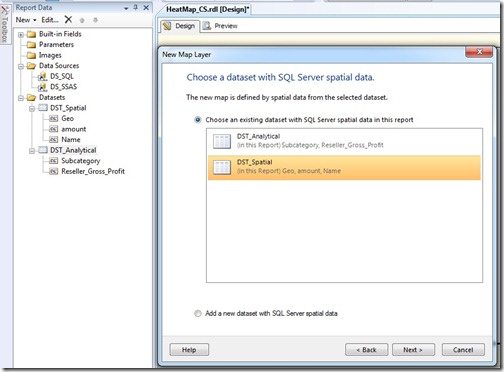This screenshot has height=372, width=504.
Task: Click the Reseller_Gross_Profit field icon
Action: click(x=53, y=171)
